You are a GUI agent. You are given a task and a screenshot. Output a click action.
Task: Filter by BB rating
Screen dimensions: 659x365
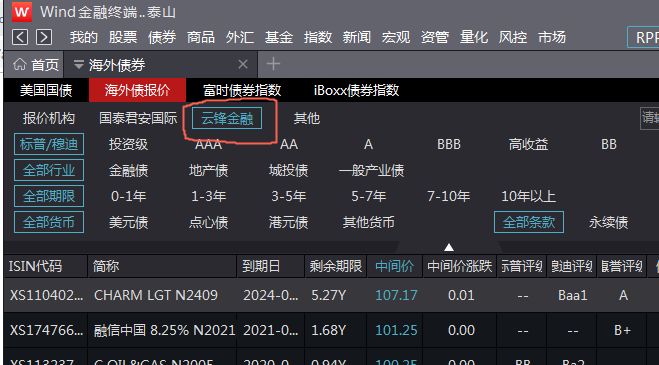pyautogui.click(x=609, y=144)
